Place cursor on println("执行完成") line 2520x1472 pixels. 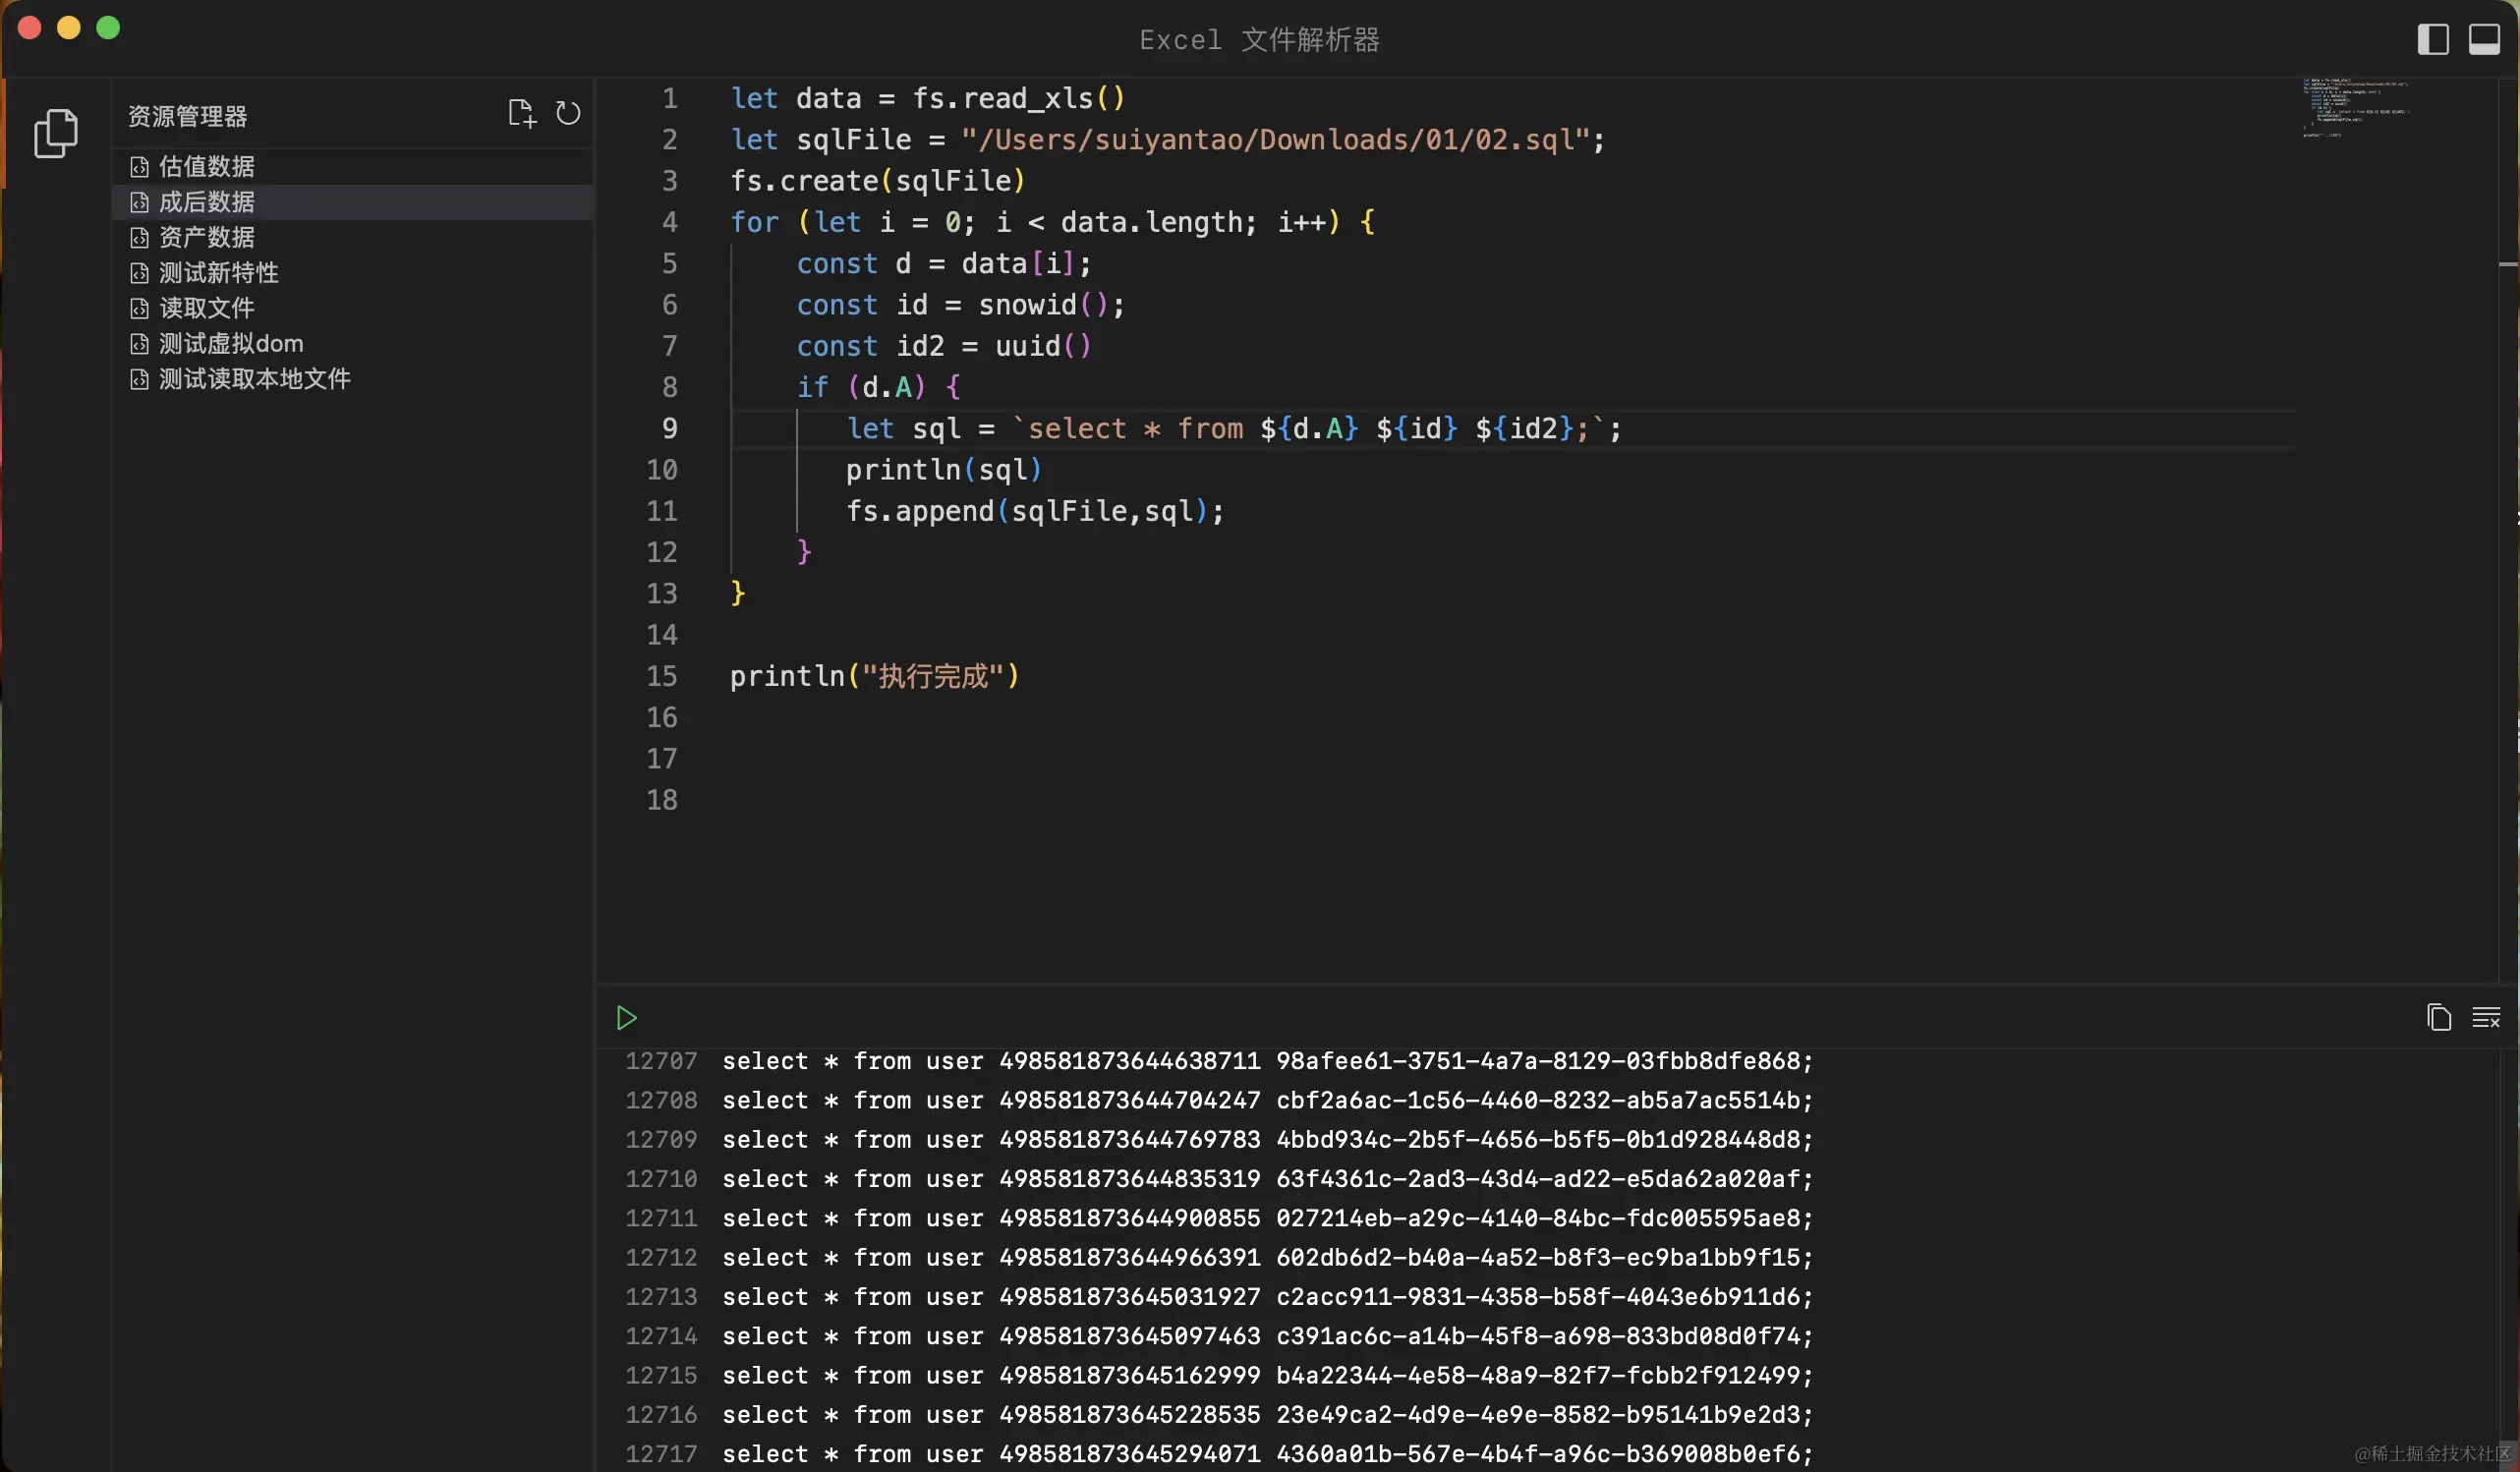(x=874, y=677)
